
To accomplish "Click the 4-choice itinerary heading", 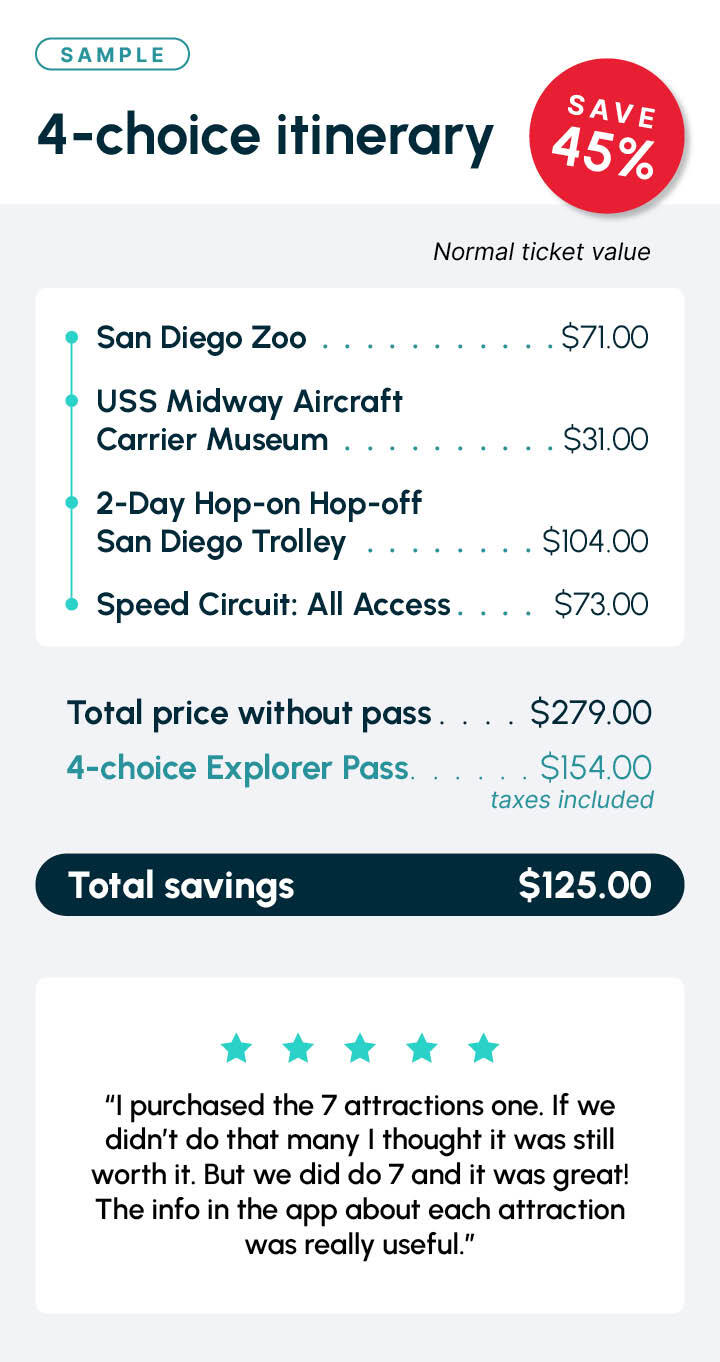I will pyautogui.click(x=265, y=136).
